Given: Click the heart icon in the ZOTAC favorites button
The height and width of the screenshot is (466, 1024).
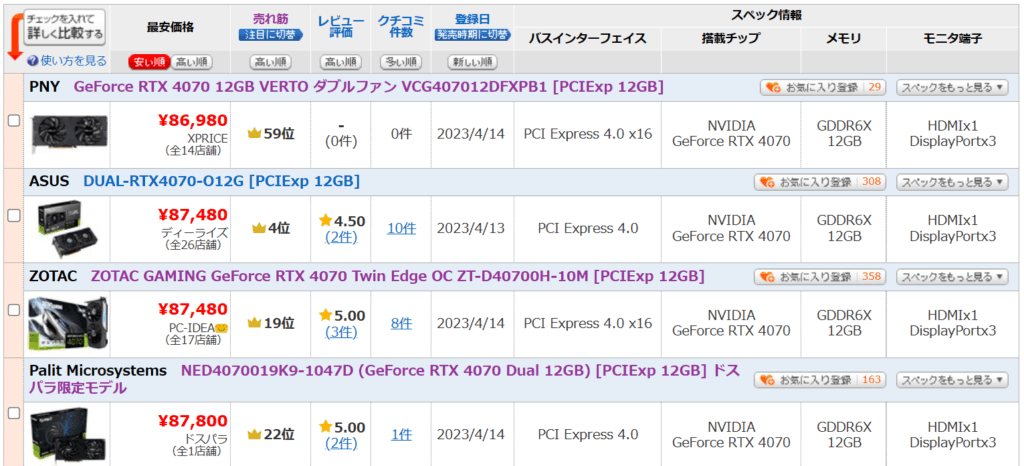Looking at the screenshot, I should point(769,277).
